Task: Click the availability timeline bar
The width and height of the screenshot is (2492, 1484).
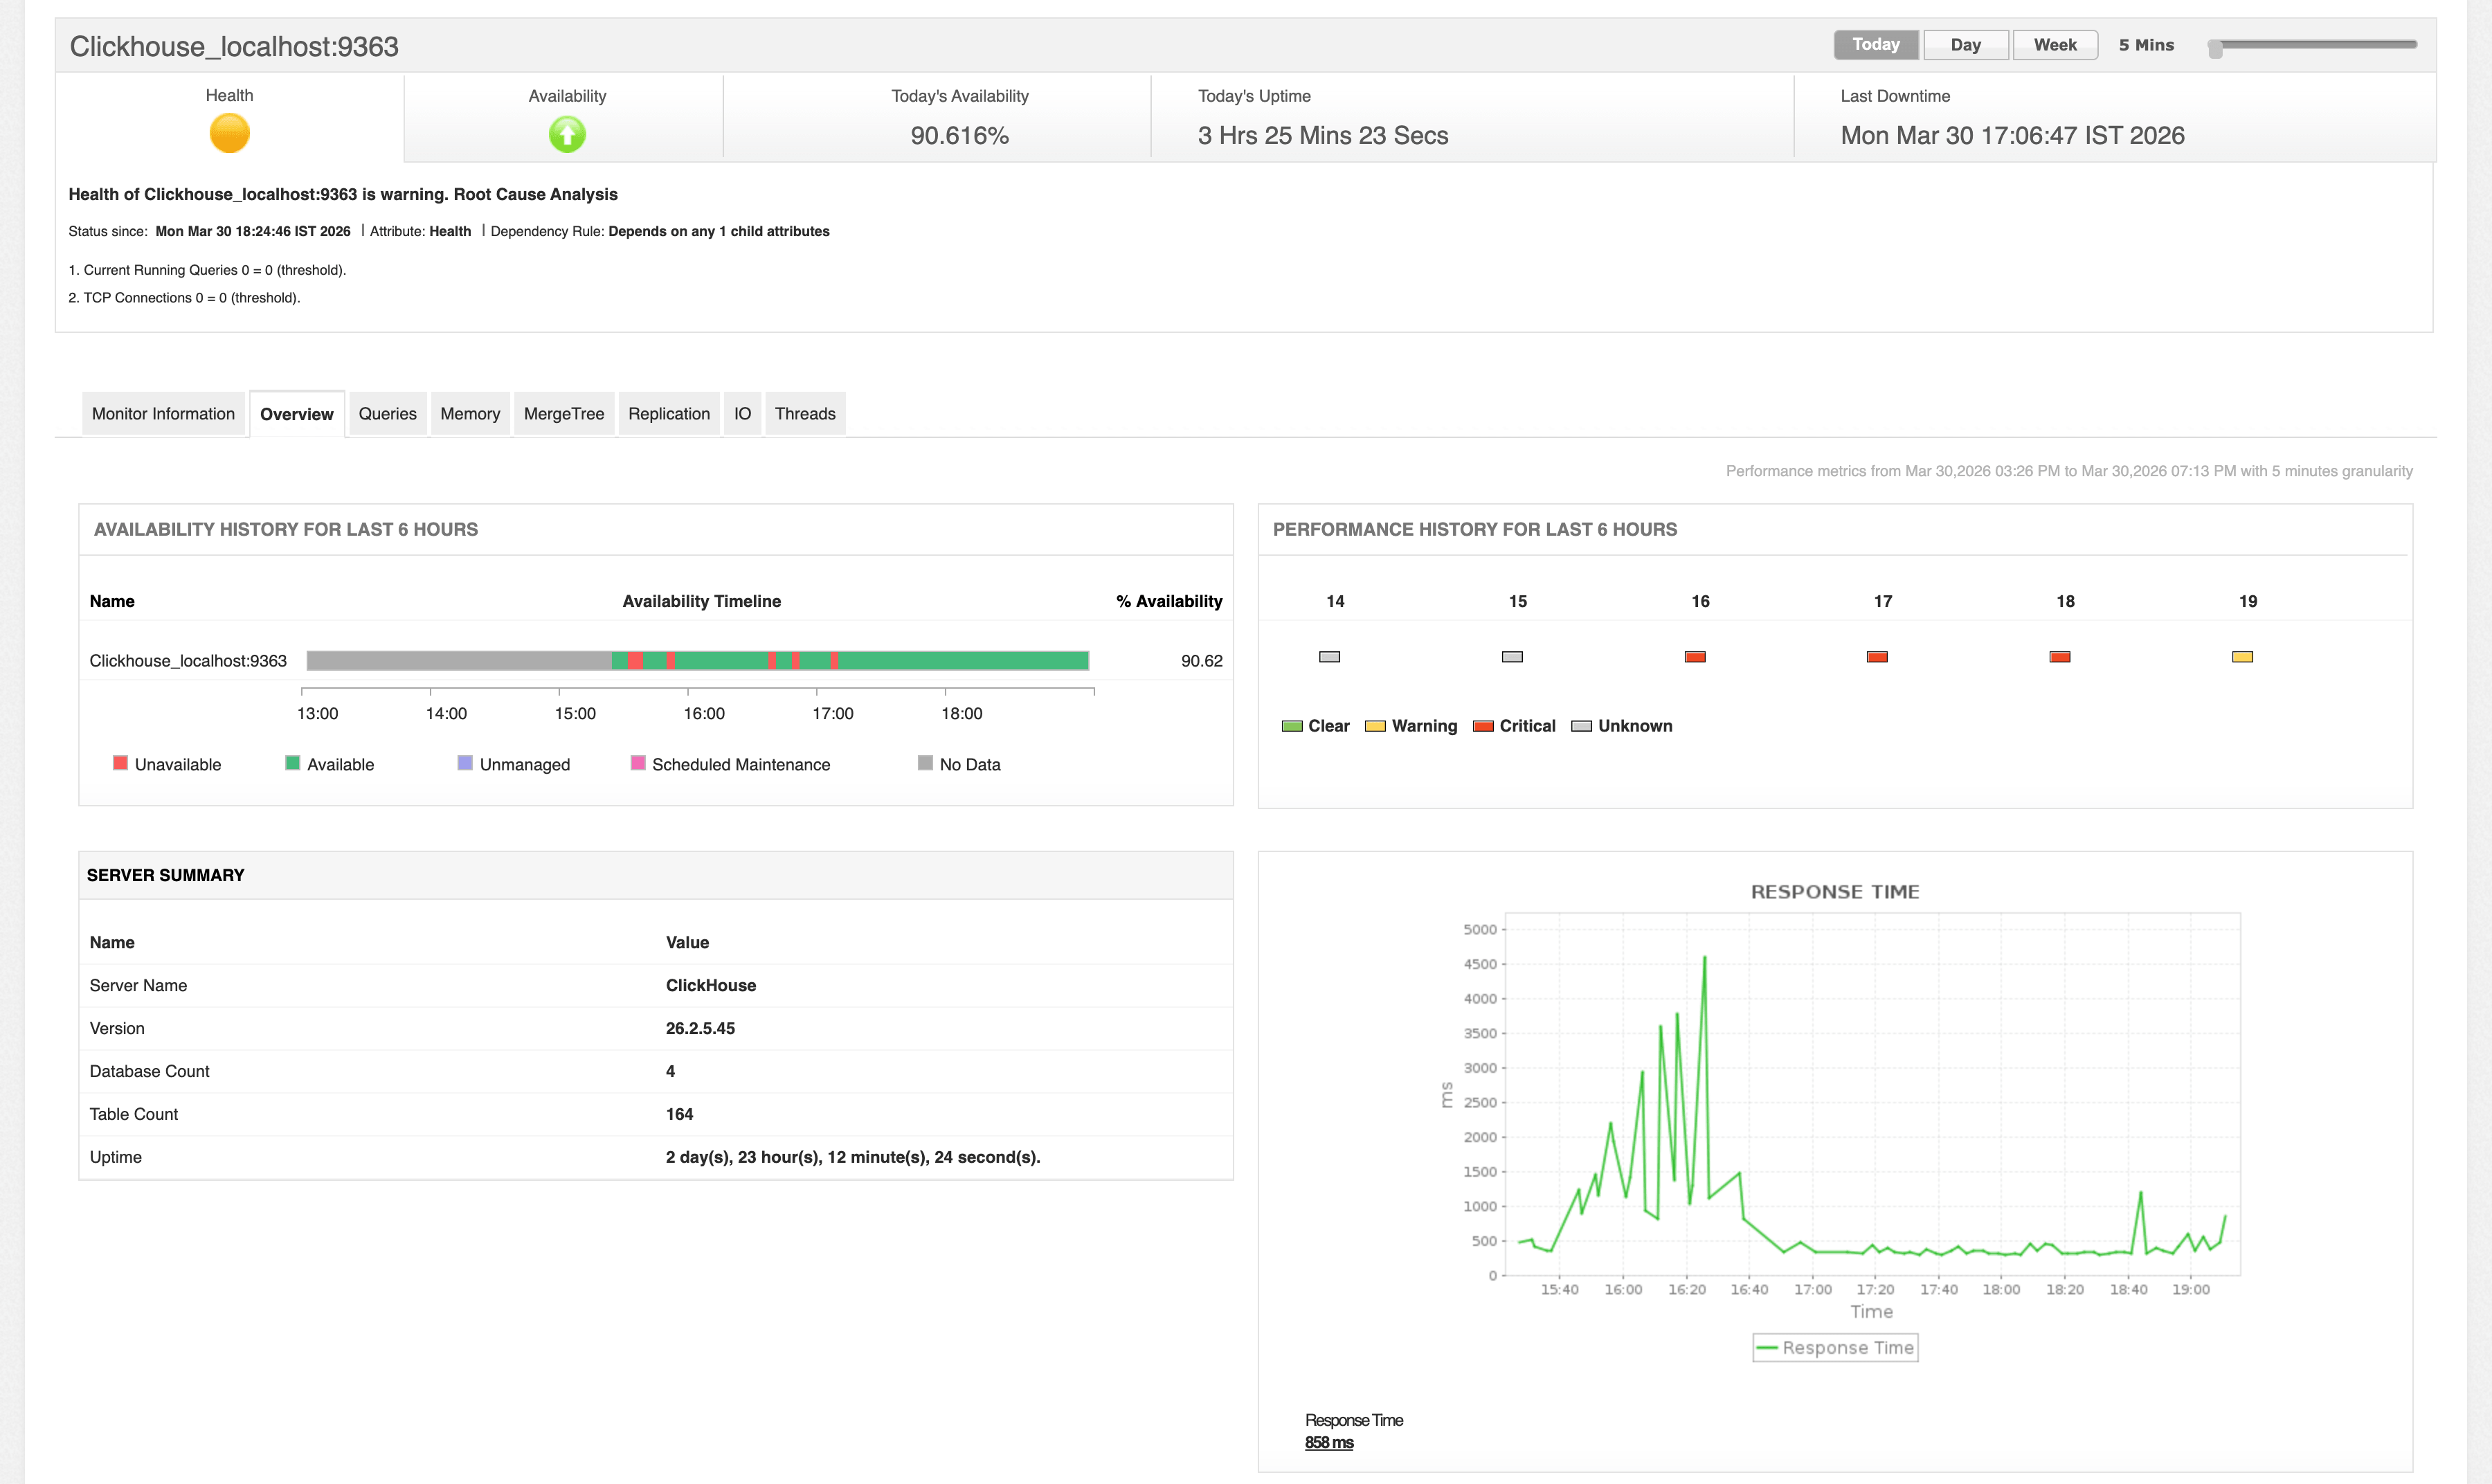Action: click(x=698, y=660)
